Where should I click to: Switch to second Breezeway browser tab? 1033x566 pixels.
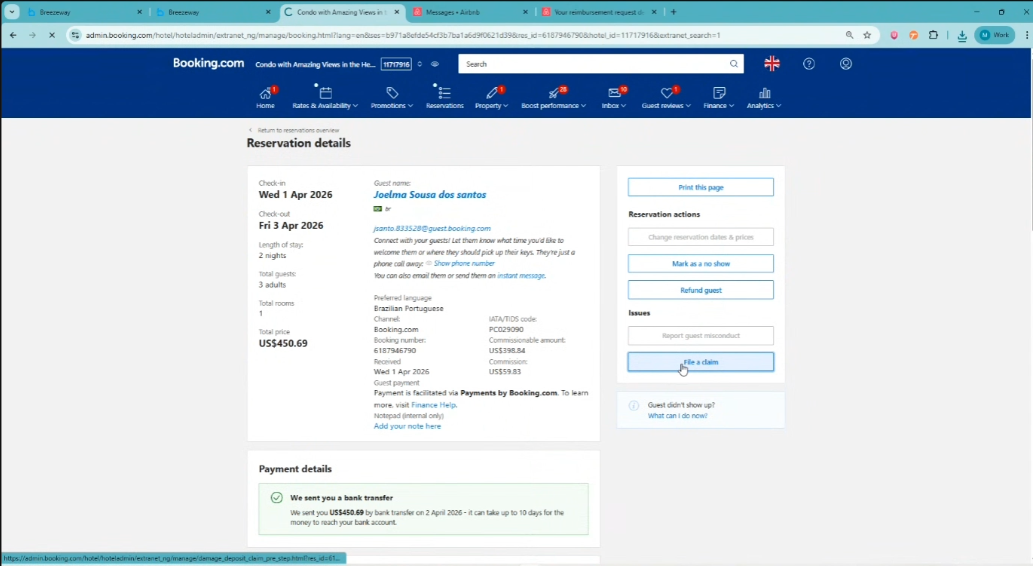(213, 12)
